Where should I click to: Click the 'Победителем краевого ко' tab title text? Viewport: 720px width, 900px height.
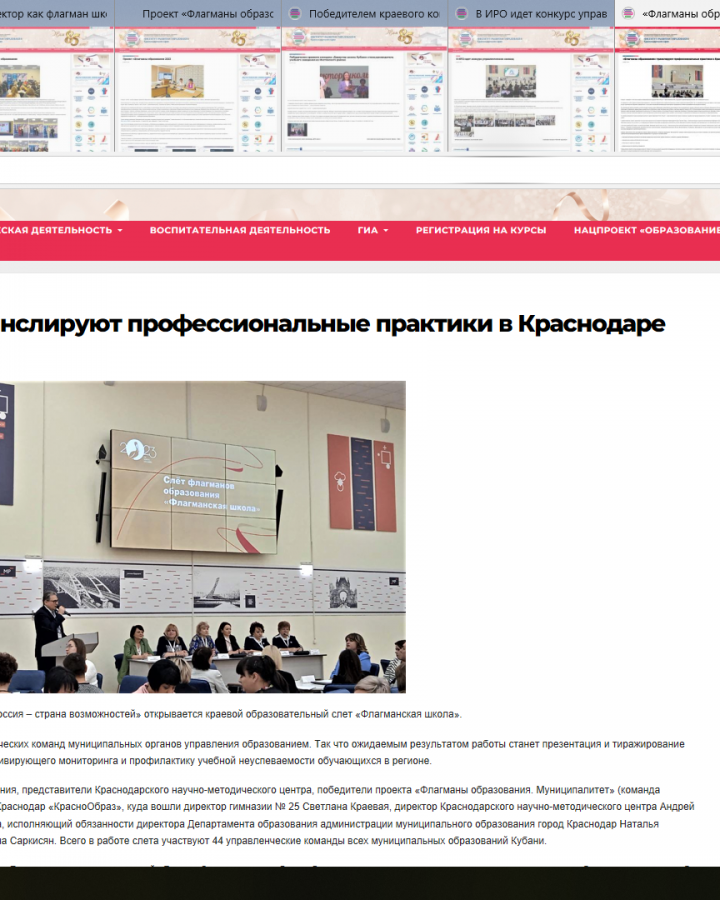click(374, 14)
